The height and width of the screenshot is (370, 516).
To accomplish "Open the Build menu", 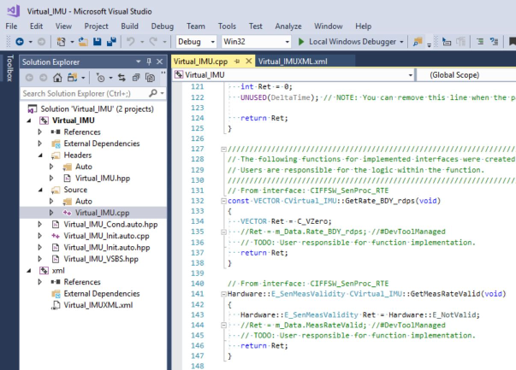I will pyautogui.click(x=129, y=26).
